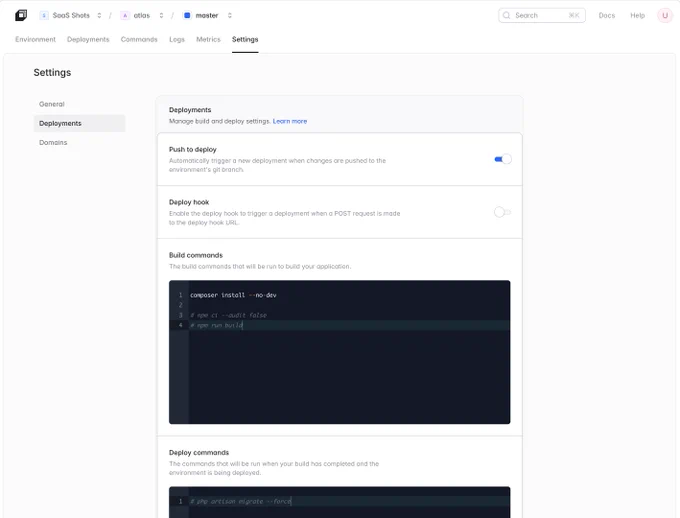The image size is (680, 518).
Task: Select Deployments in the settings sidebar
Action: 79,123
